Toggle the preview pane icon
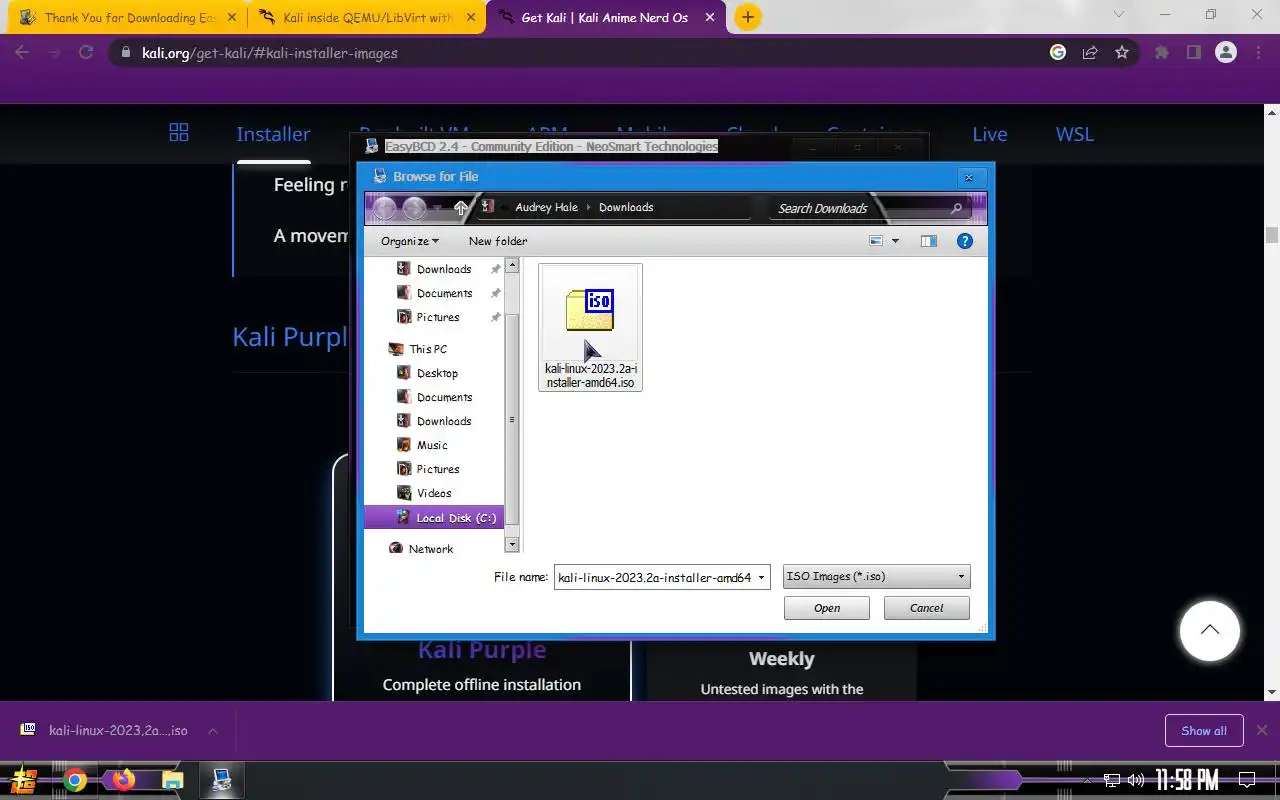 (929, 241)
